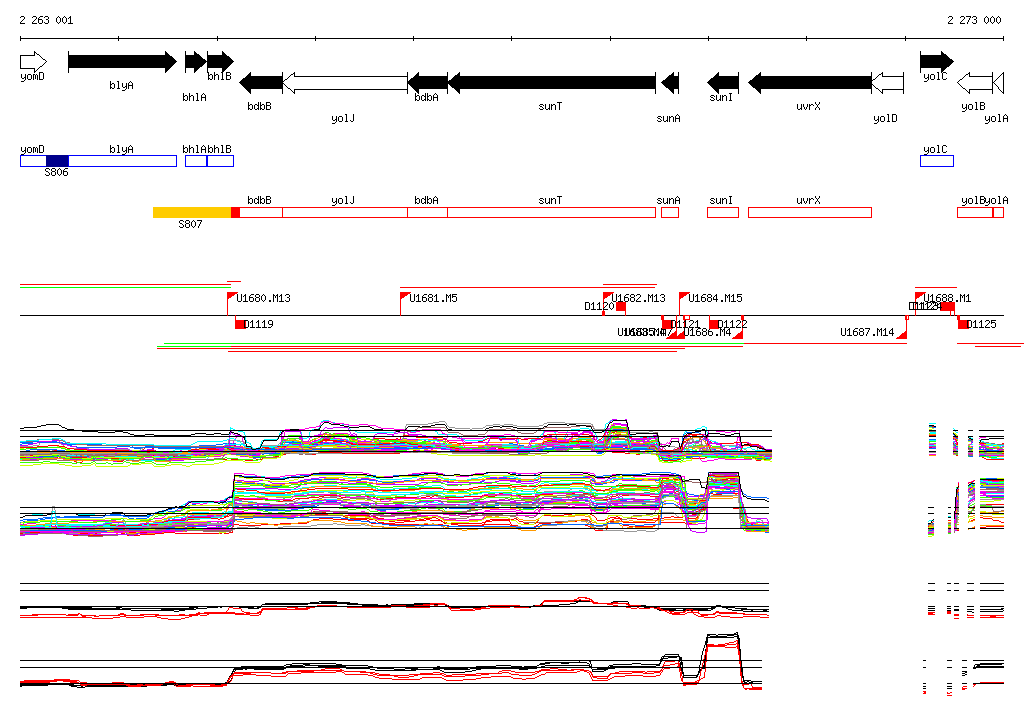Screen dimensions: 1024x714
Task: Click the black sunI gene arrow
Action: (723, 82)
